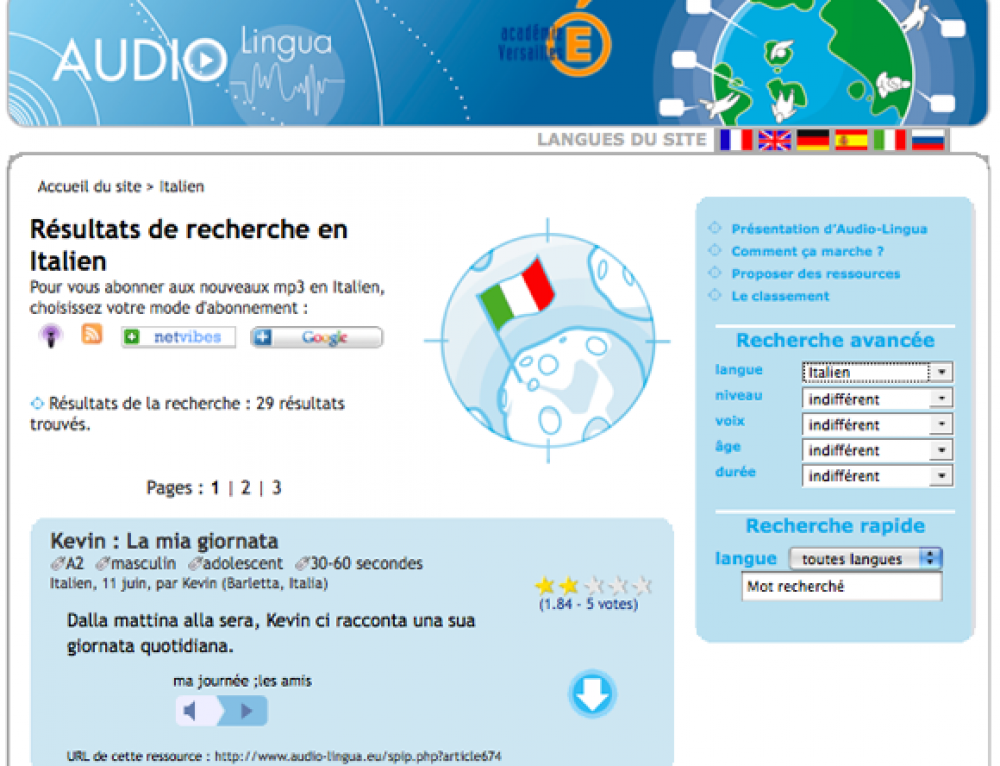Click the Mot recherché search field
1000x766 pixels.
click(841, 587)
